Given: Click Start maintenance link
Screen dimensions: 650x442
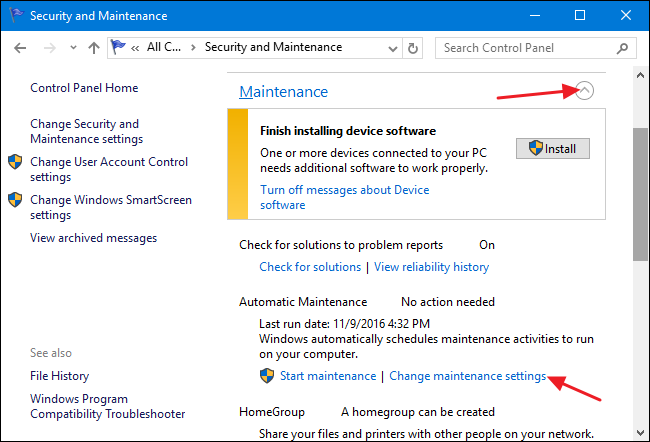Looking at the screenshot, I should tap(328, 376).
